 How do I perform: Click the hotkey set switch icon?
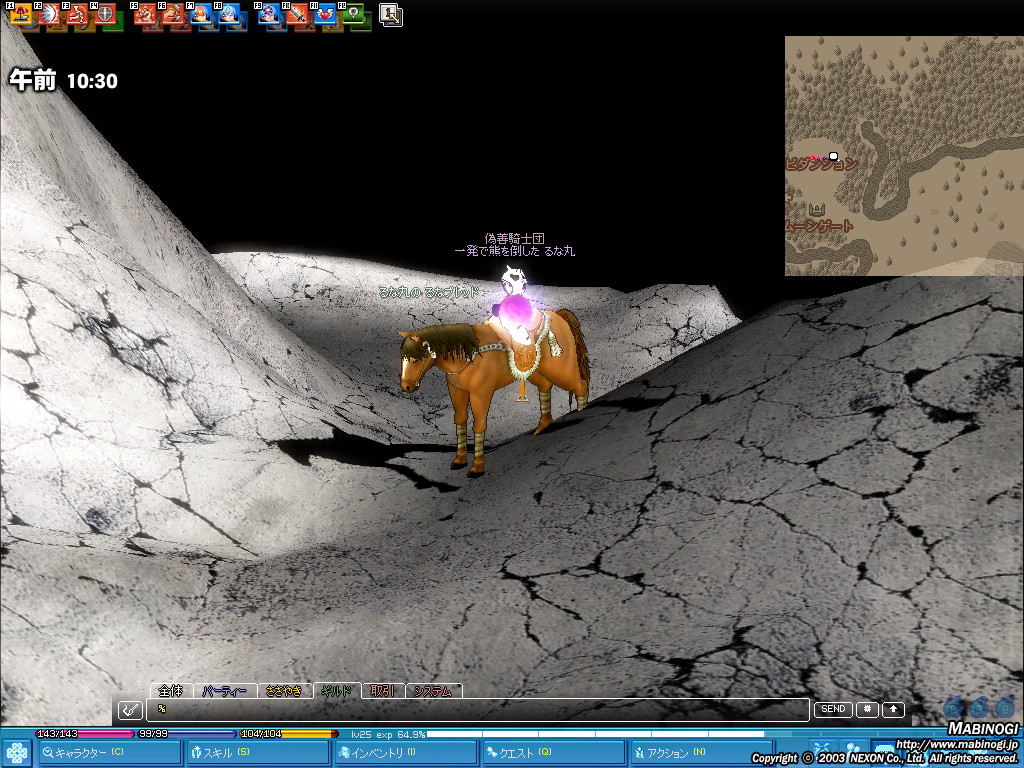click(391, 14)
